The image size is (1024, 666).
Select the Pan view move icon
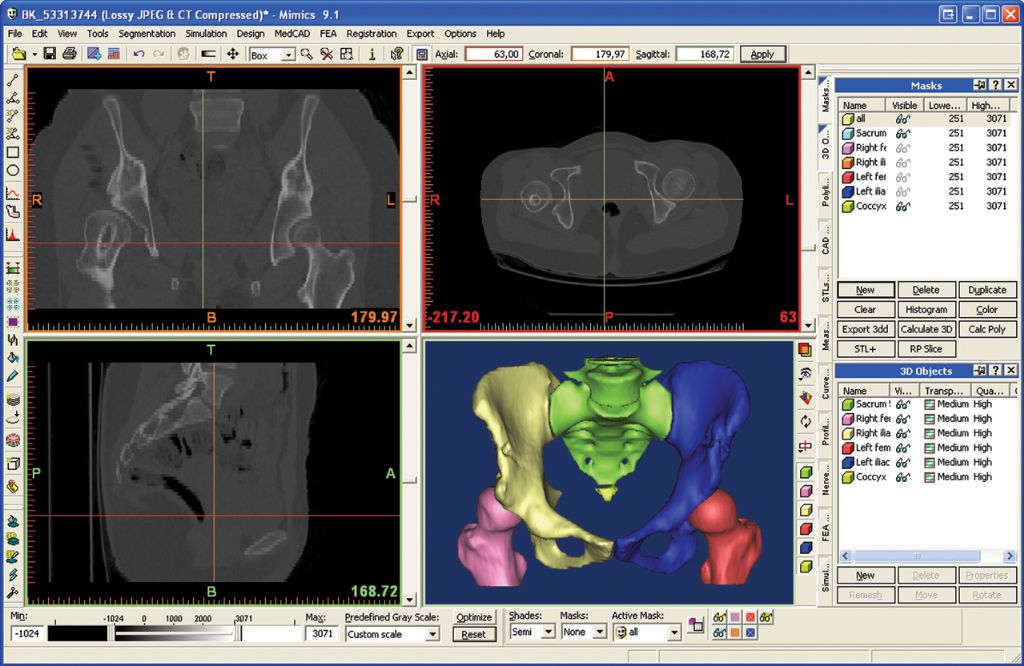[233, 54]
